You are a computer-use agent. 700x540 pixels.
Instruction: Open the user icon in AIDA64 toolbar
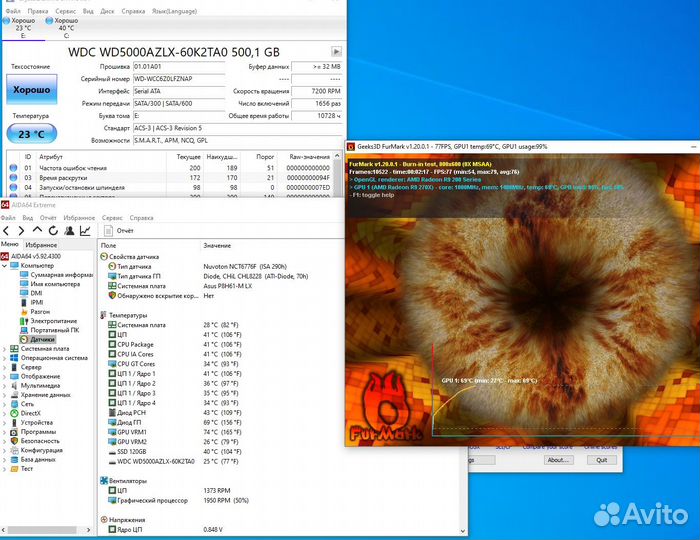coord(69,231)
